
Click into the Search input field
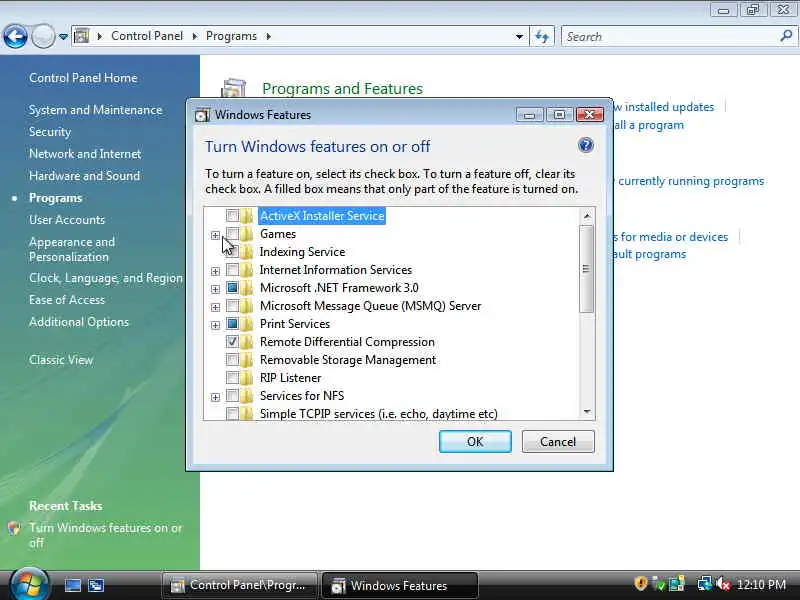point(671,36)
